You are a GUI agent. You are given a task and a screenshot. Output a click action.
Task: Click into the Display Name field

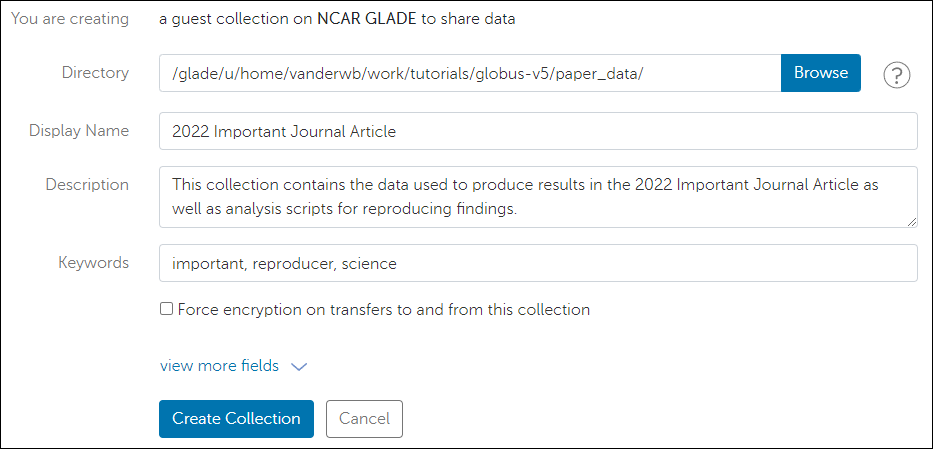538,131
